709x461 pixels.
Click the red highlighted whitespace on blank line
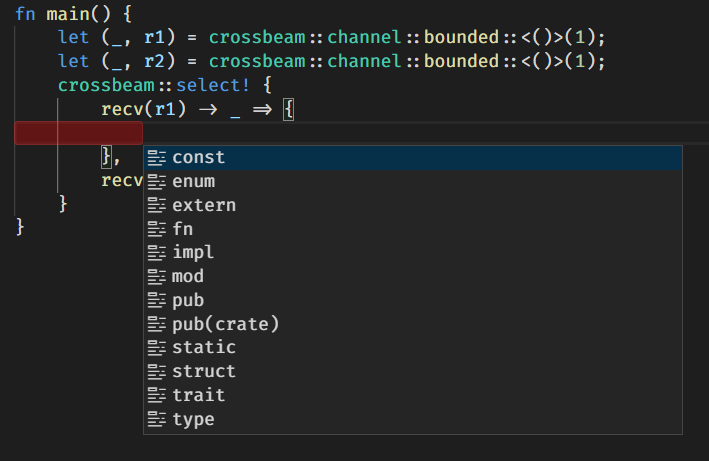point(79,133)
